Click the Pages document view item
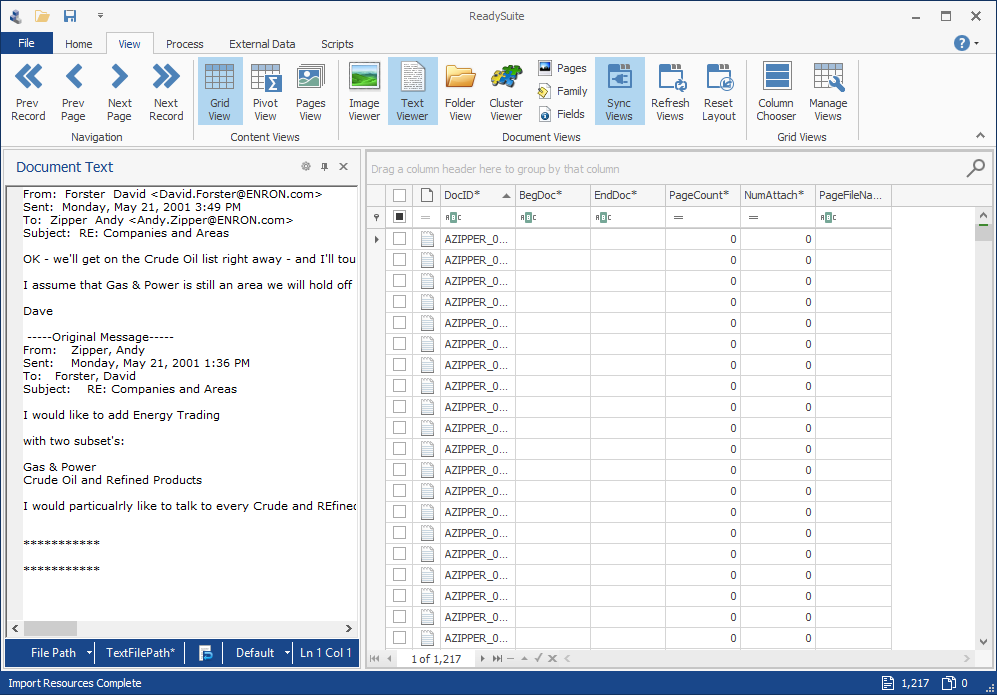 click(562, 68)
